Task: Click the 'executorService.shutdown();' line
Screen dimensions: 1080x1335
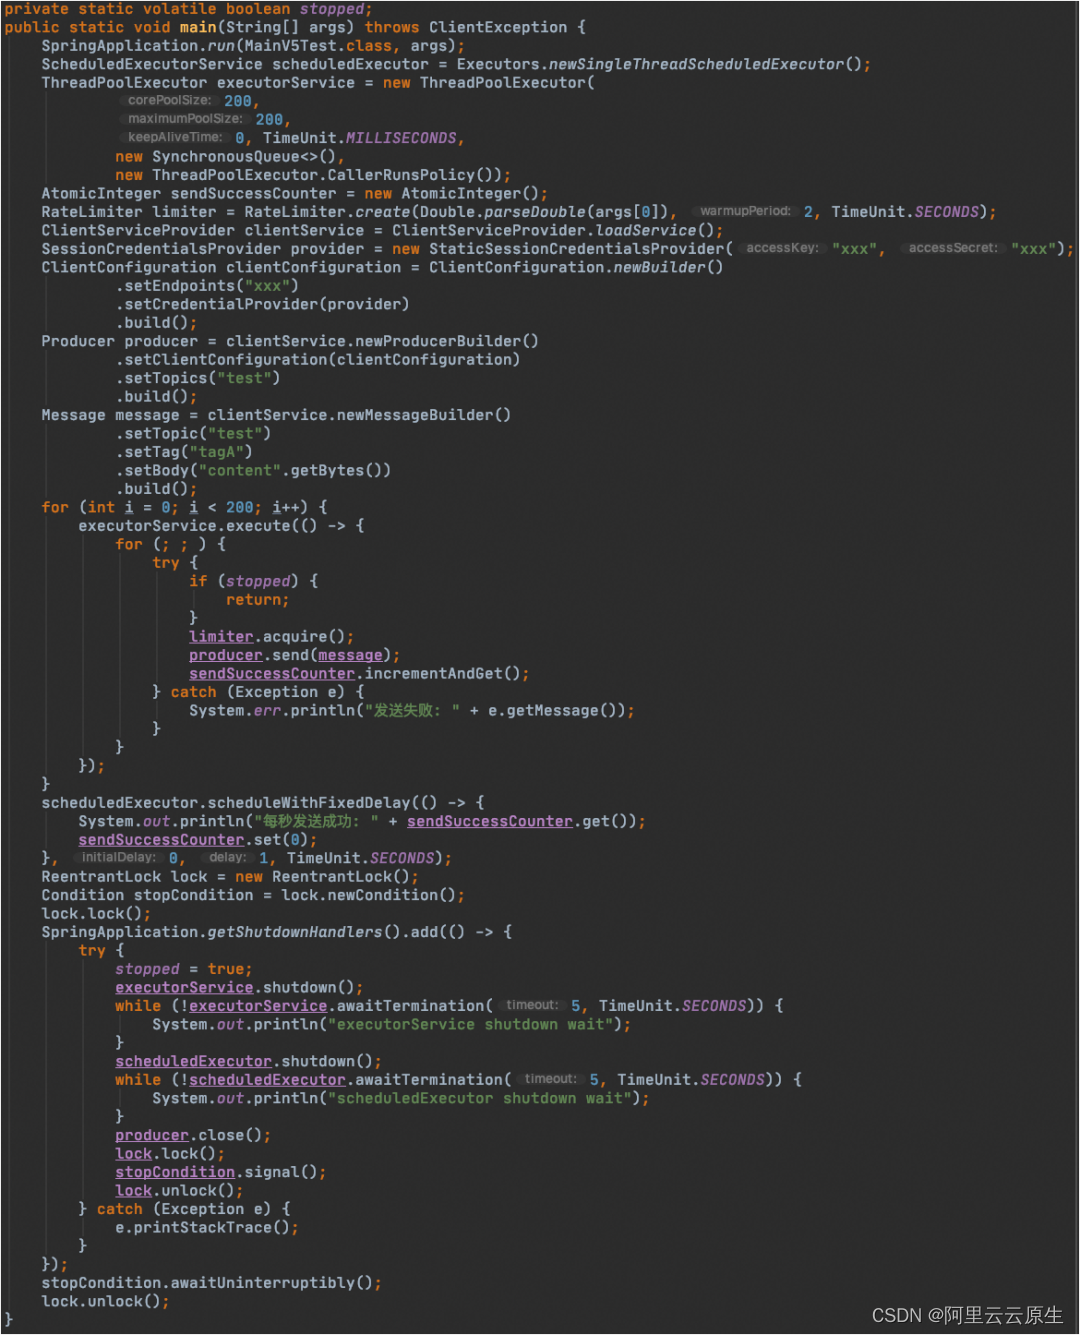Action: point(239,988)
